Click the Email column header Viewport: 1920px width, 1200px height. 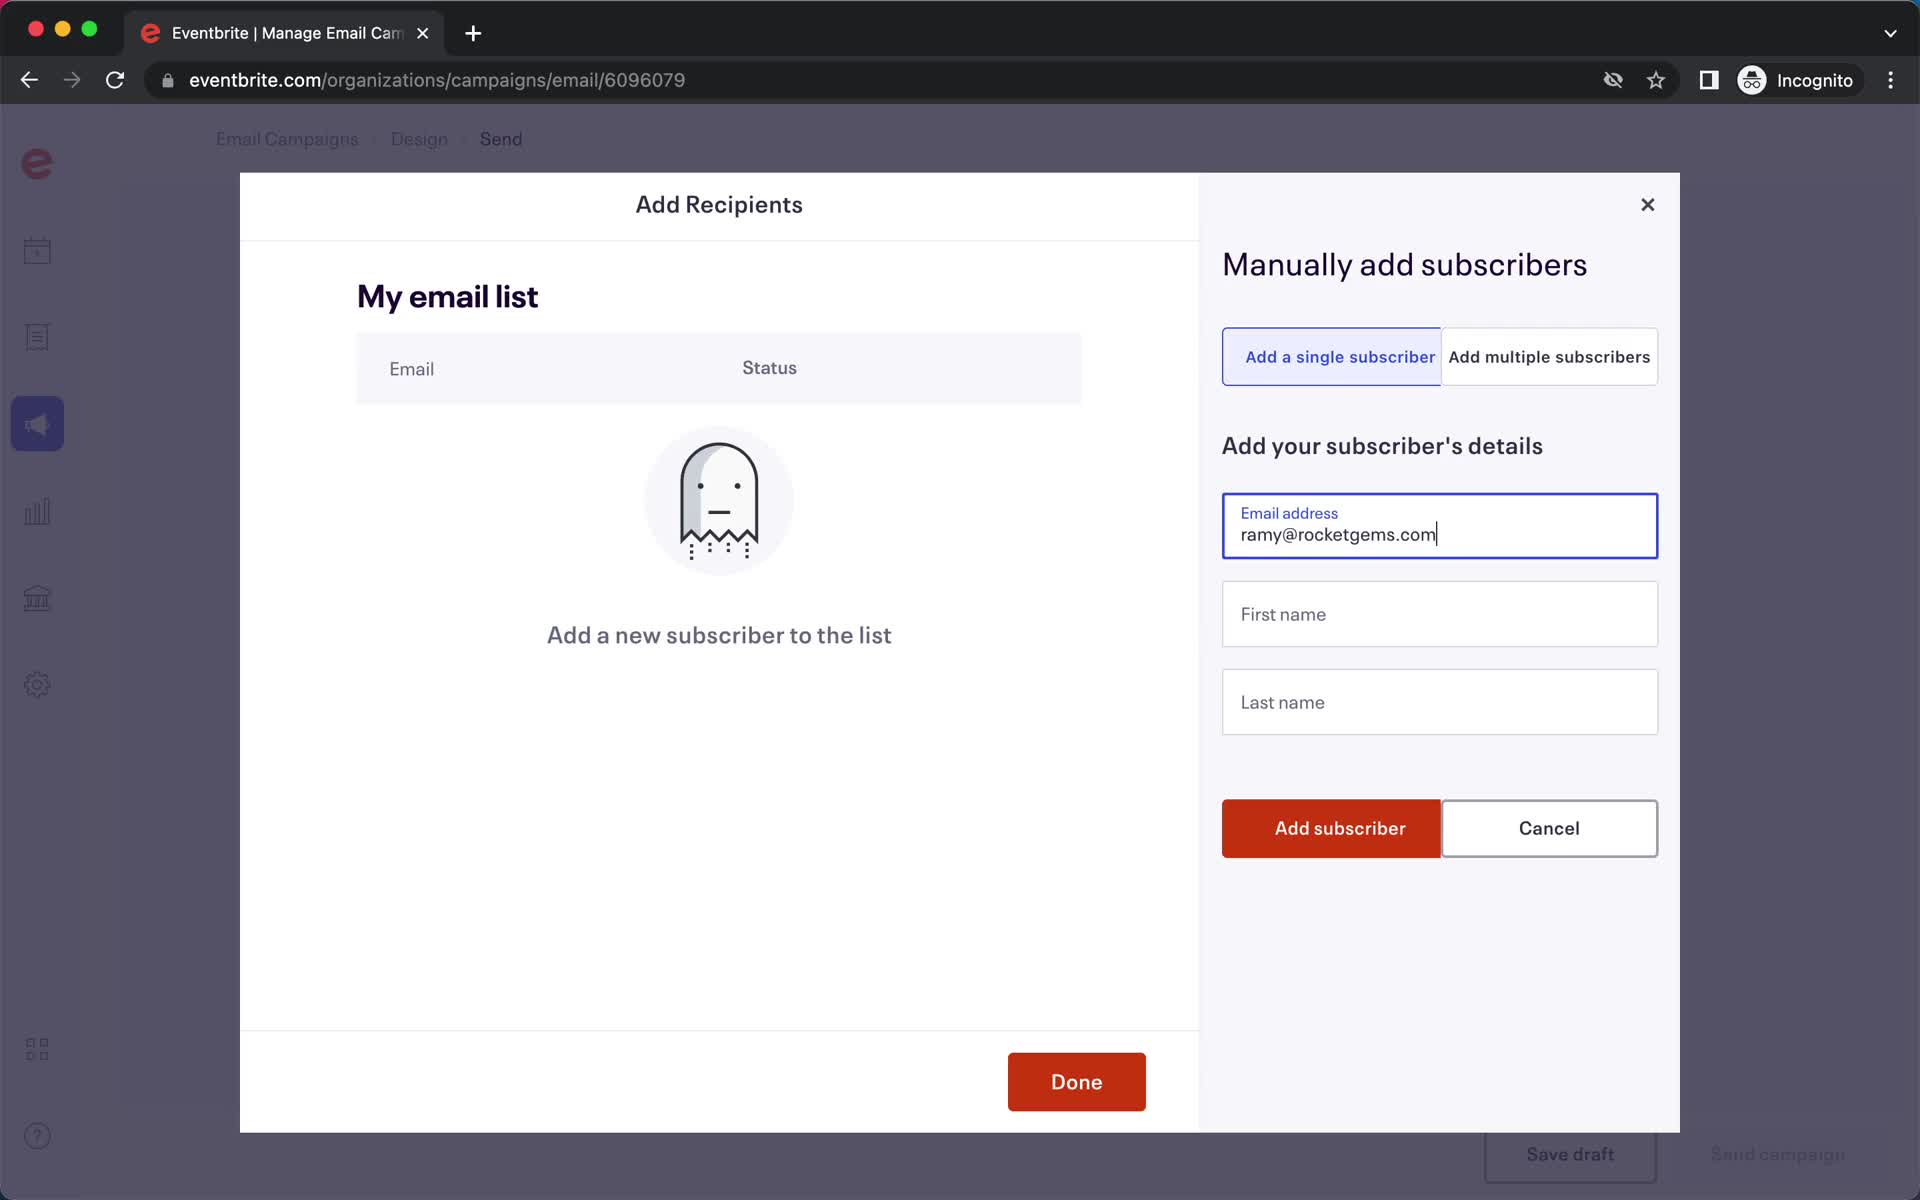pos(411,369)
